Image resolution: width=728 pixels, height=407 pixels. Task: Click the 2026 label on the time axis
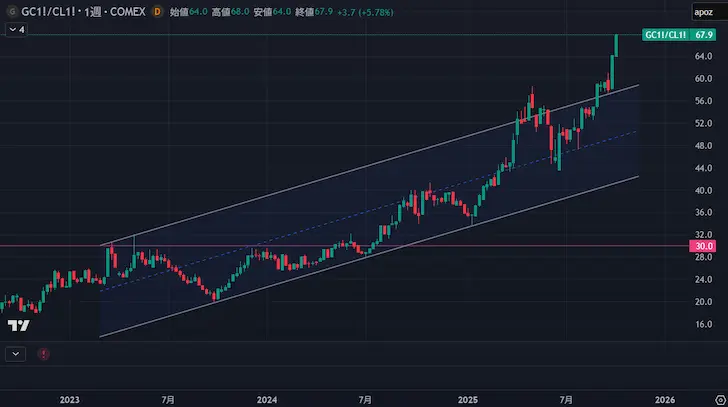click(665, 399)
